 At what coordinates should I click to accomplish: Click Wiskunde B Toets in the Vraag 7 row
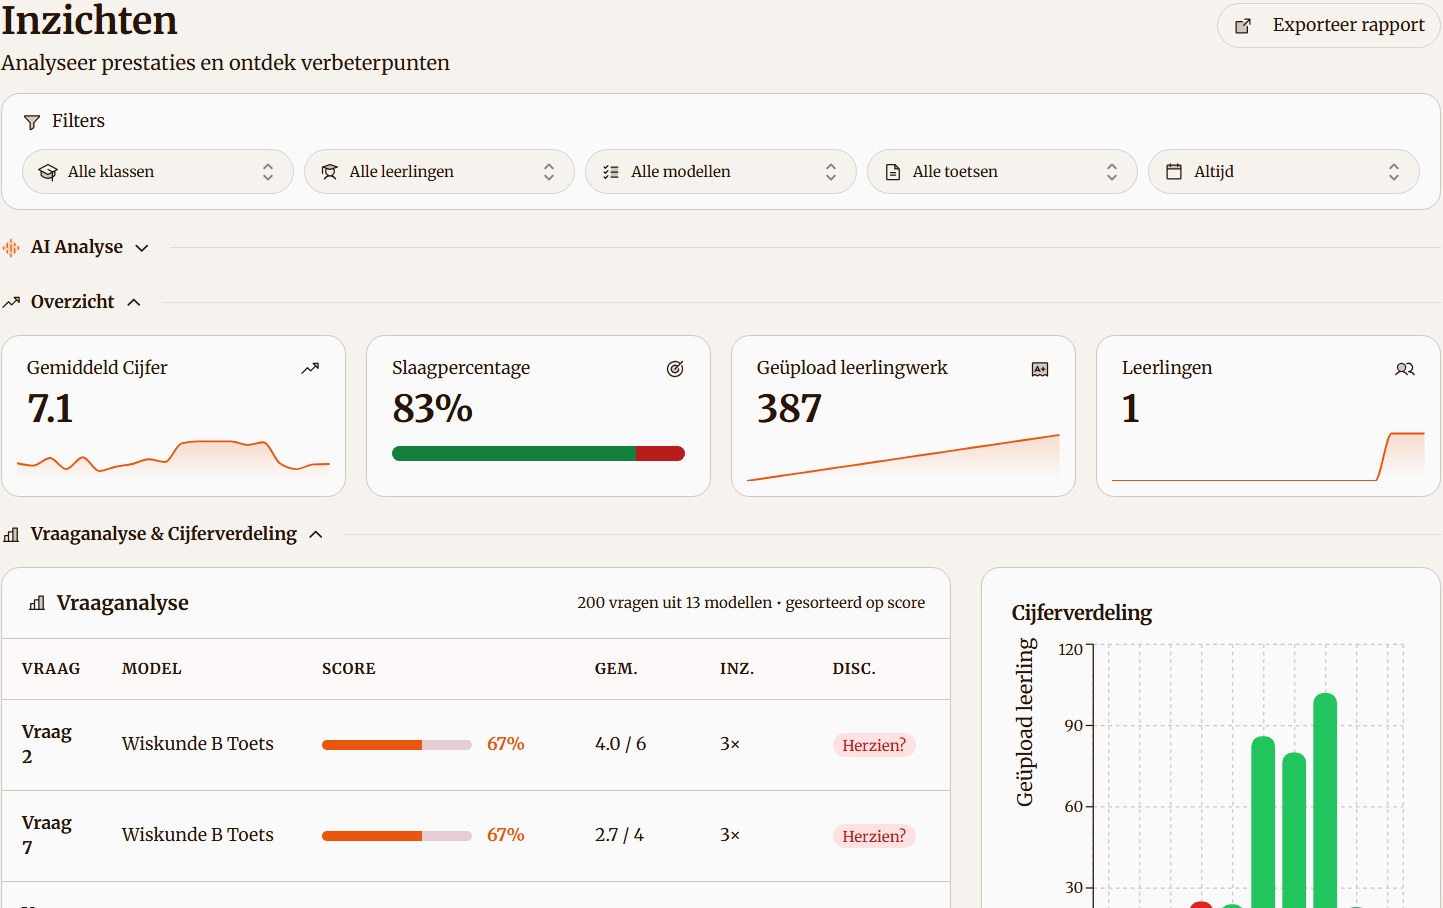coord(198,835)
